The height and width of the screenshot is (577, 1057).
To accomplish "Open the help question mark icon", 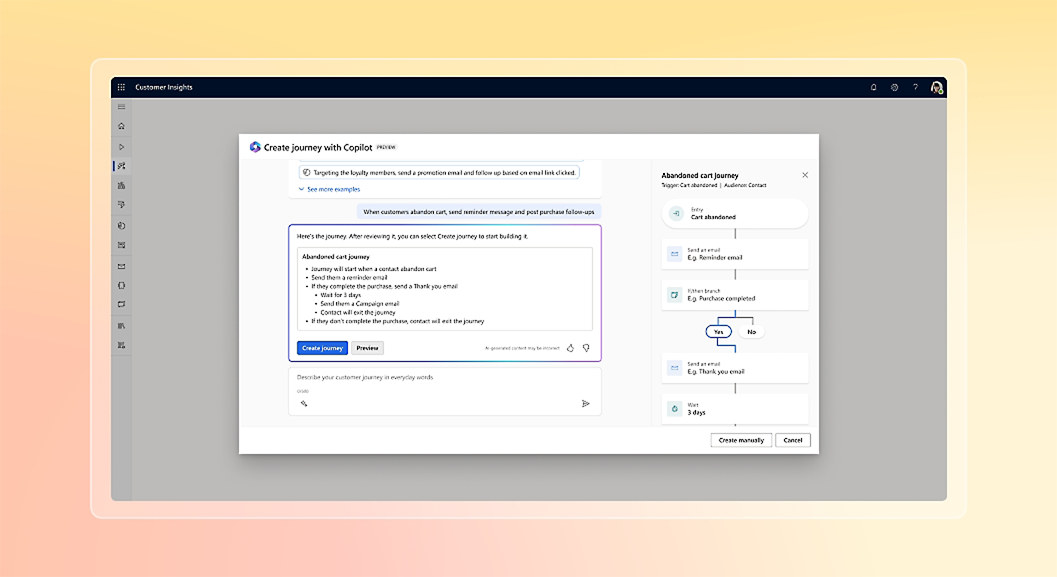I will click(x=915, y=87).
